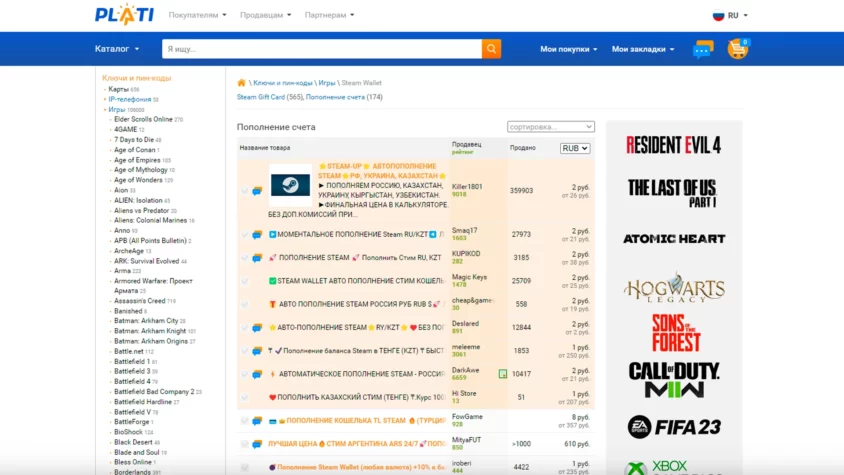Click Ключи и пин-коды breadcrumb link

coord(283,83)
